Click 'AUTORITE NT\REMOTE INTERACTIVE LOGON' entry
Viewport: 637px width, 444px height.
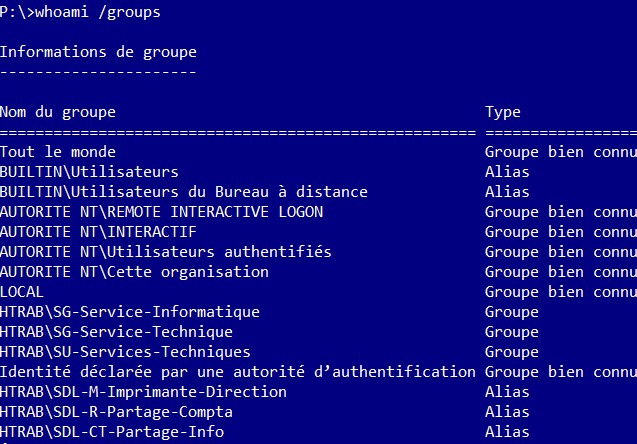pyautogui.click(x=161, y=212)
